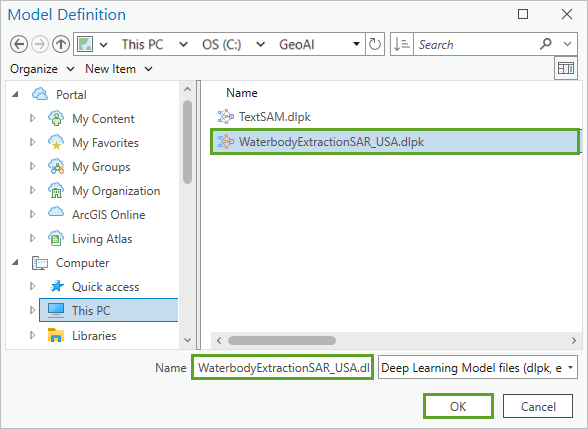Click the TextSAM.dlpk model icon
This screenshot has width=588, height=429.
(x=226, y=117)
